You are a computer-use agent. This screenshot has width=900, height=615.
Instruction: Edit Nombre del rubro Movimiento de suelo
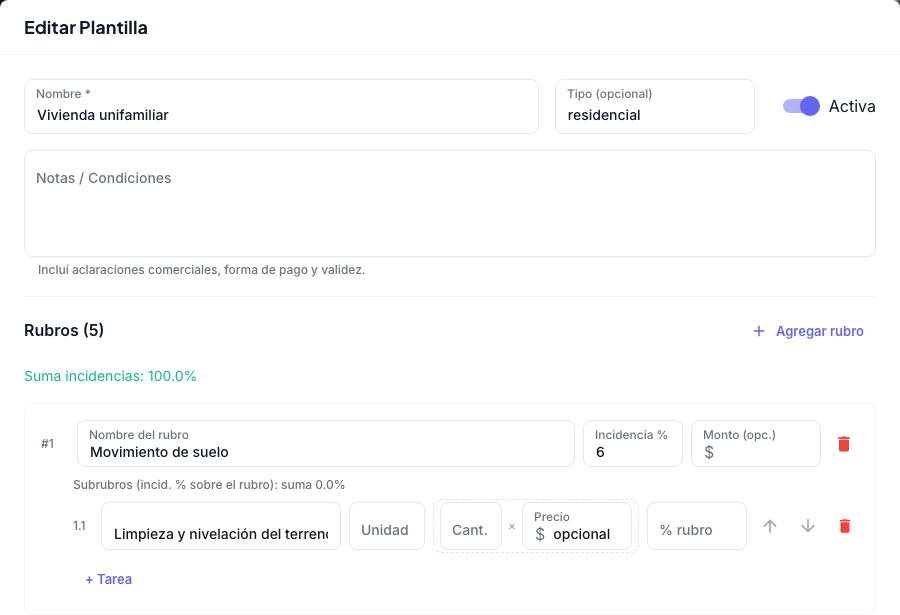click(x=325, y=444)
